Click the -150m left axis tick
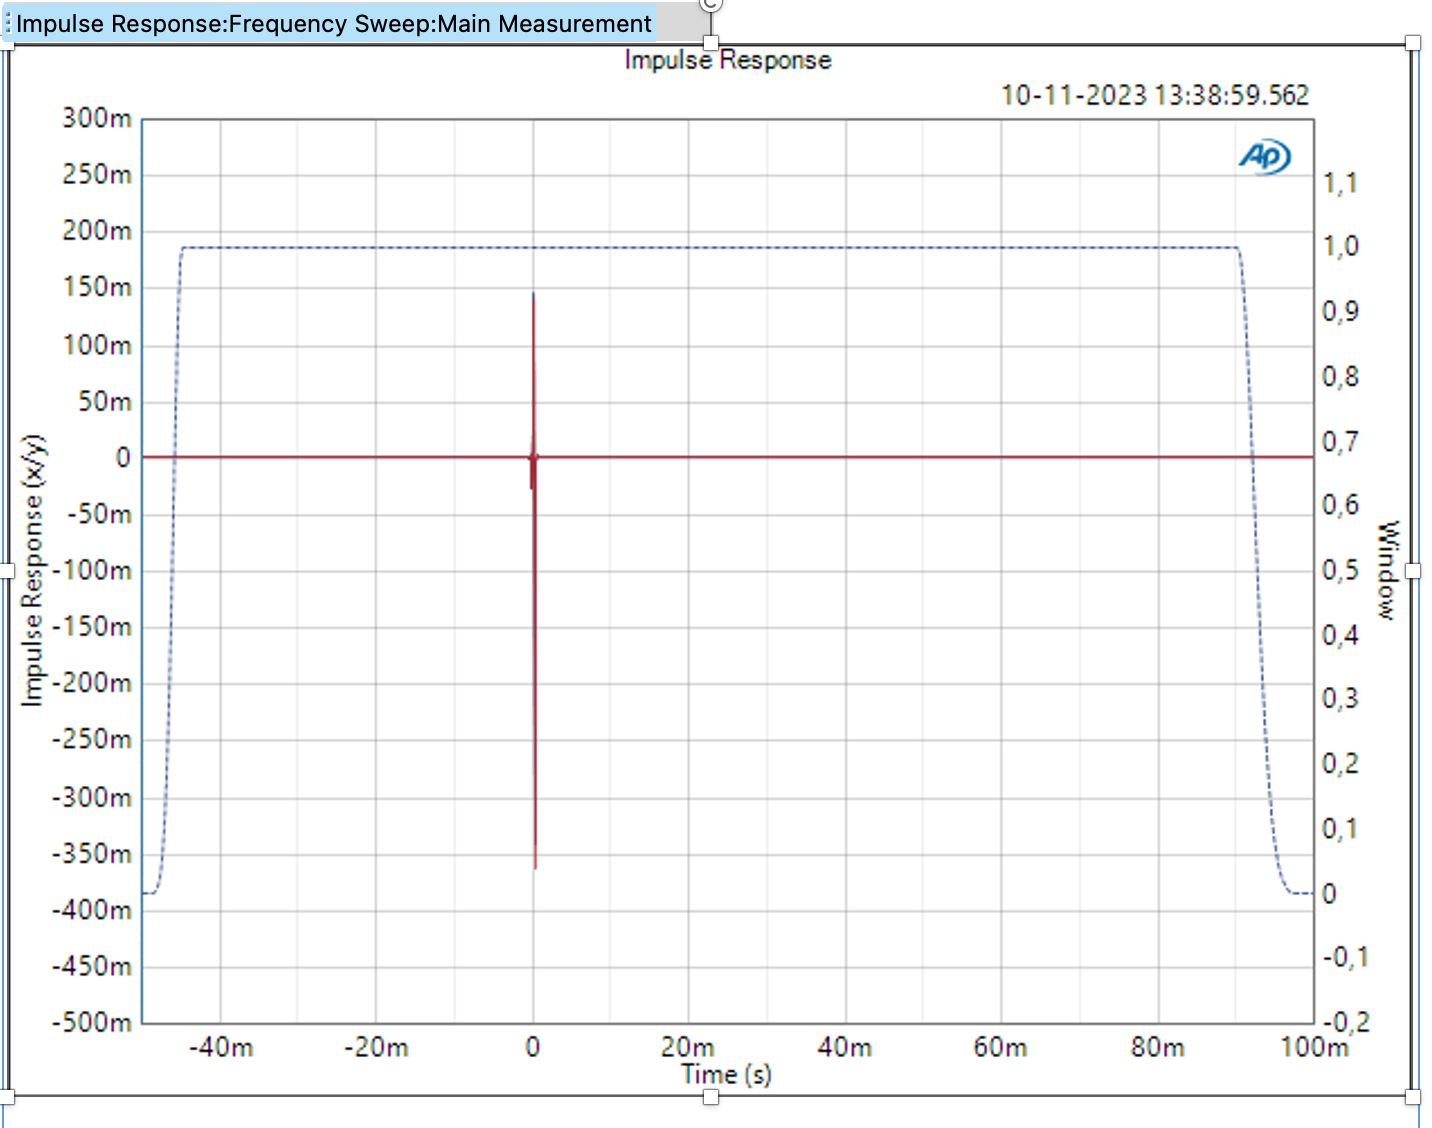Image resolution: width=1432 pixels, height=1128 pixels. click(x=92, y=627)
